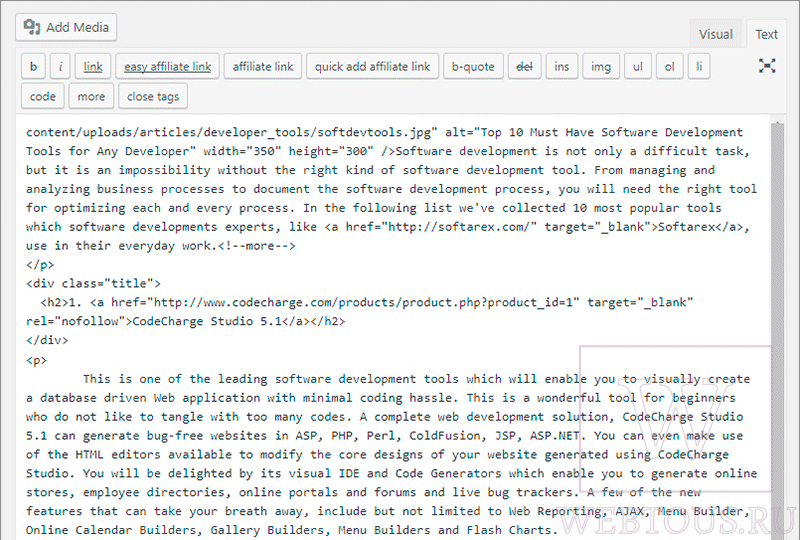This screenshot has height=540, width=800.
Task: Click the affiliate link quicktag button
Action: click(x=263, y=66)
